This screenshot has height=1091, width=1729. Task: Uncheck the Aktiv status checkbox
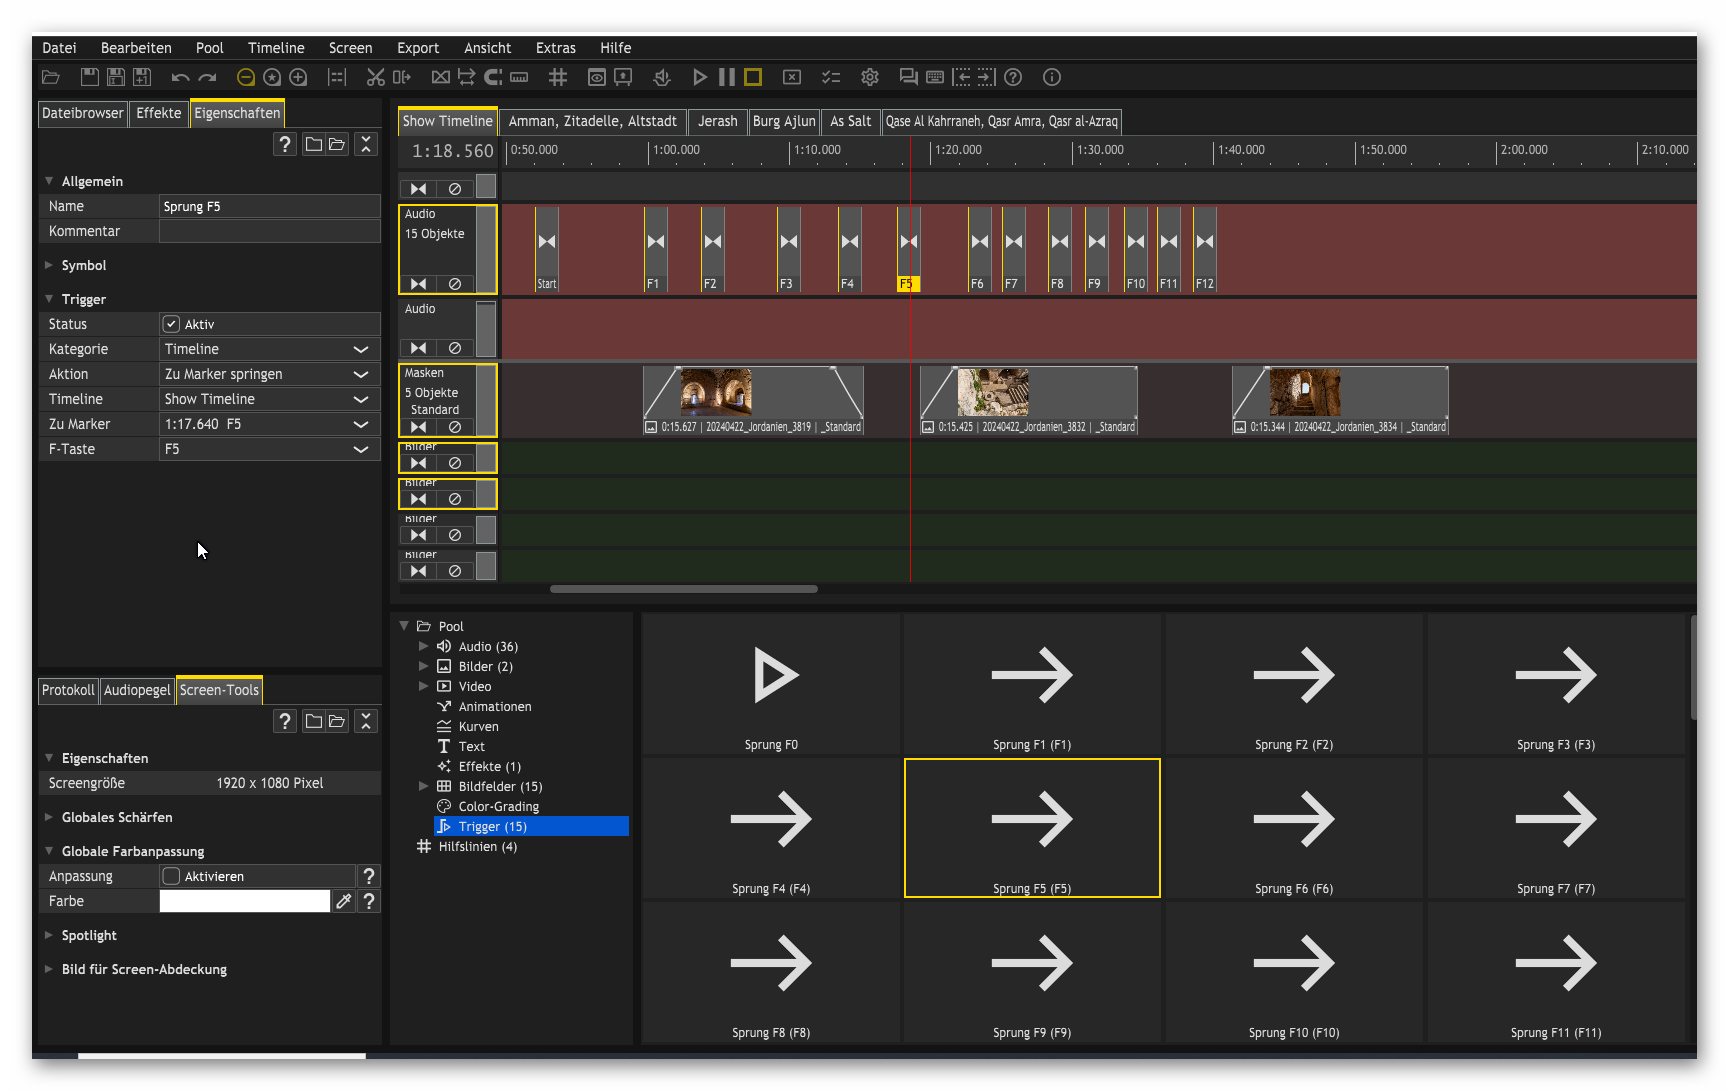(x=171, y=324)
